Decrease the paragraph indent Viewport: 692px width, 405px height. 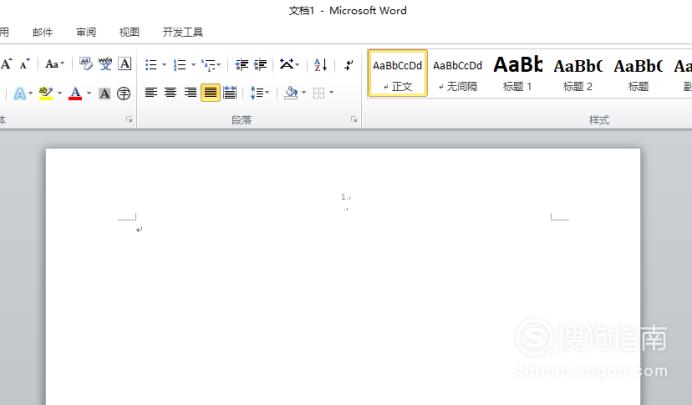pos(241,65)
